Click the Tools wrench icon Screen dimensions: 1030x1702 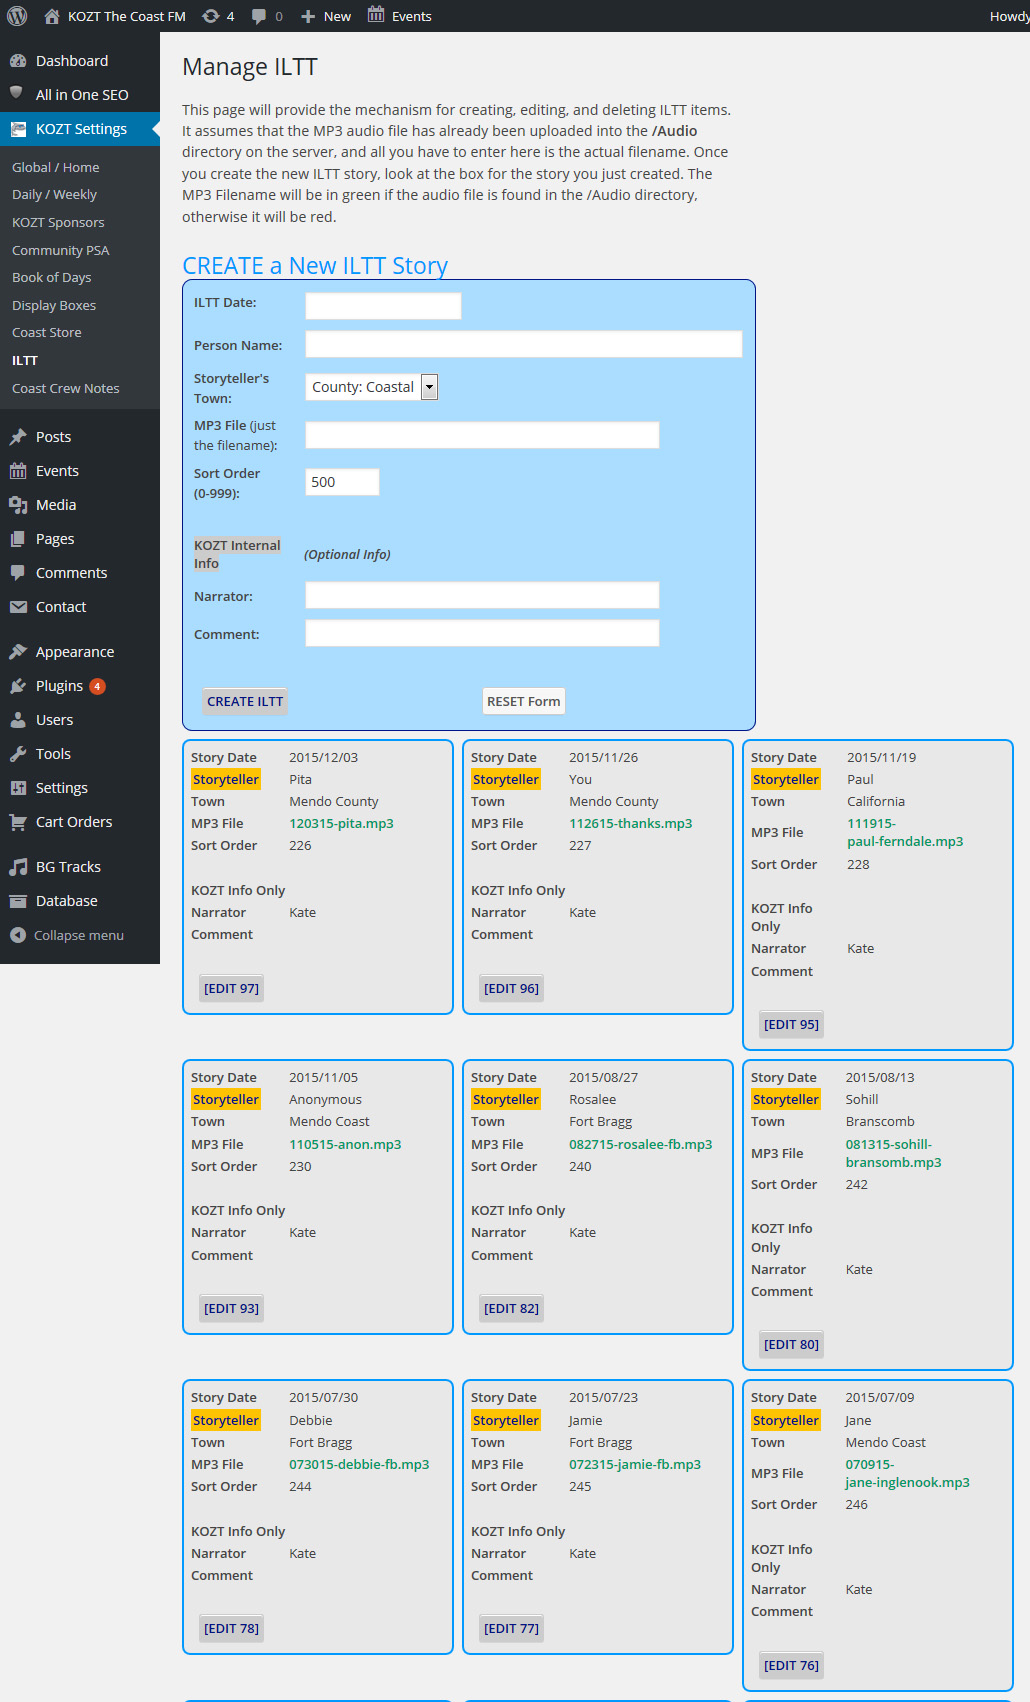pyautogui.click(x=18, y=754)
